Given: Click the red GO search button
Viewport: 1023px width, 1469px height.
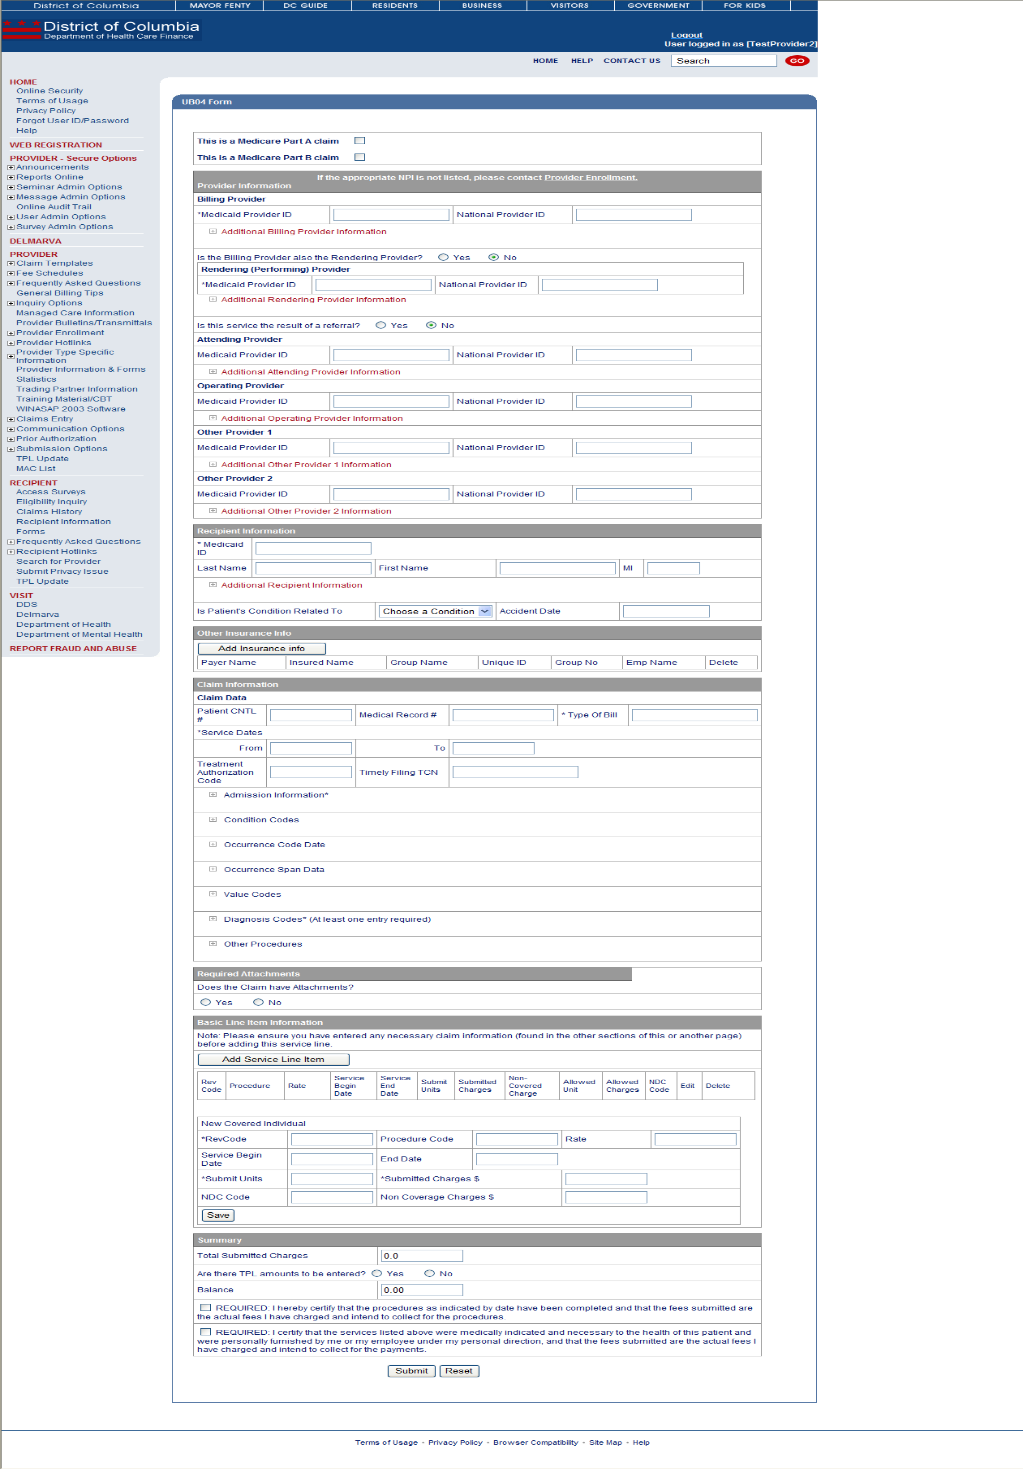Looking at the screenshot, I should coord(796,61).
